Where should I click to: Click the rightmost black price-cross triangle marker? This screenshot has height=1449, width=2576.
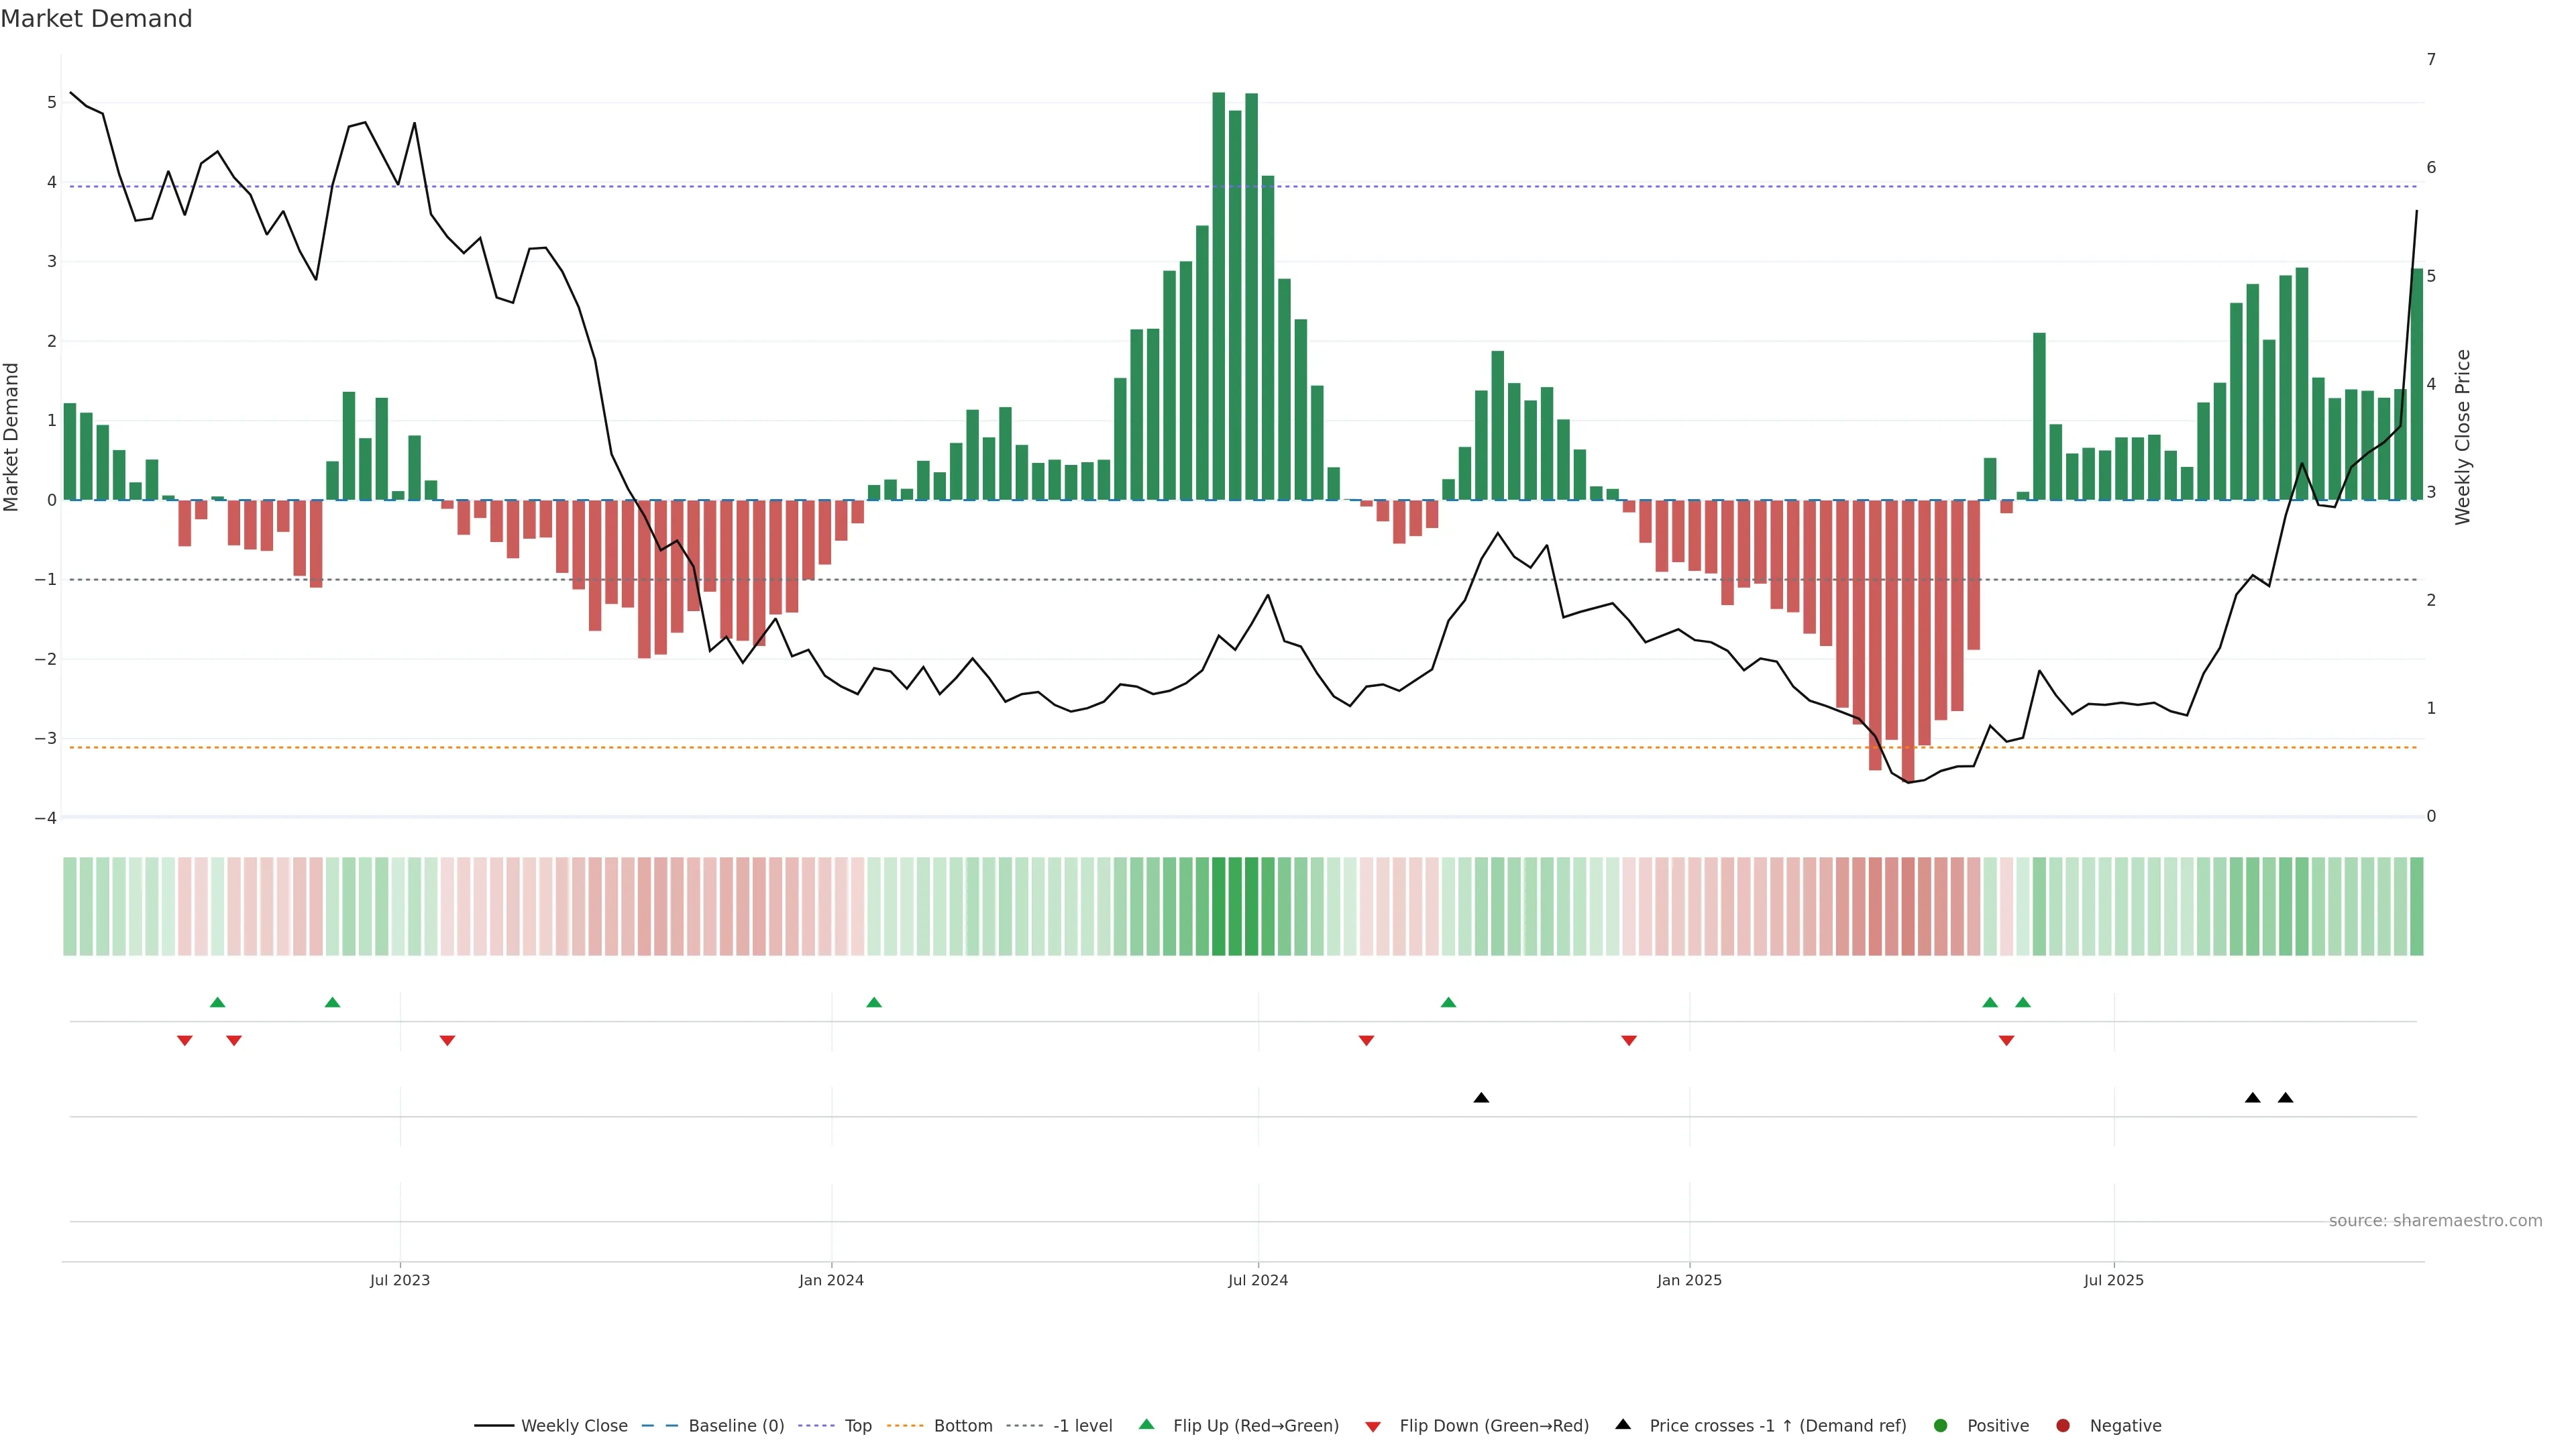click(2285, 1098)
